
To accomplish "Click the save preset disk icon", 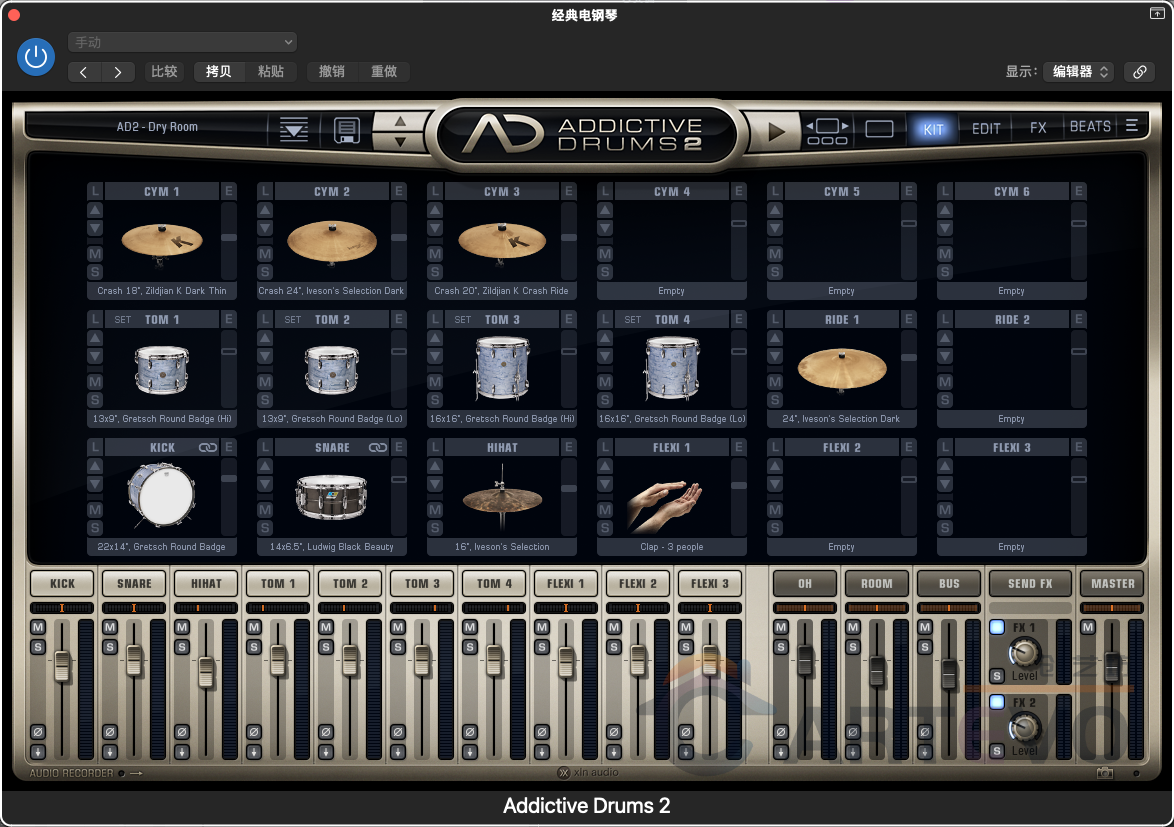I will [348, 131].
